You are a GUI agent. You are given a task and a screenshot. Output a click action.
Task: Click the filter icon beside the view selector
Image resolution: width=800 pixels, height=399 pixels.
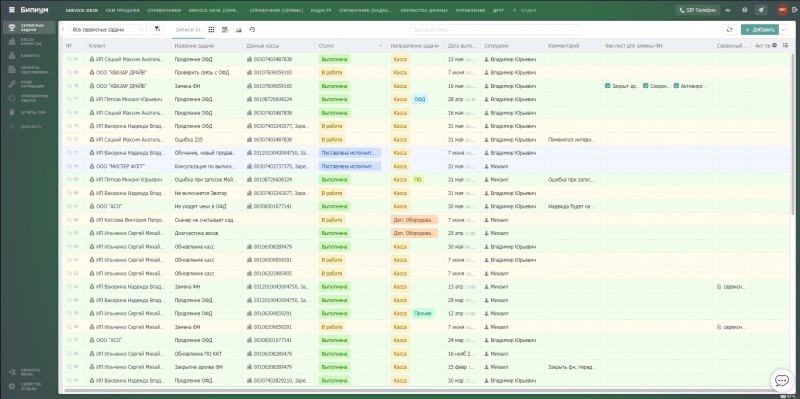[x=157, y=30]
